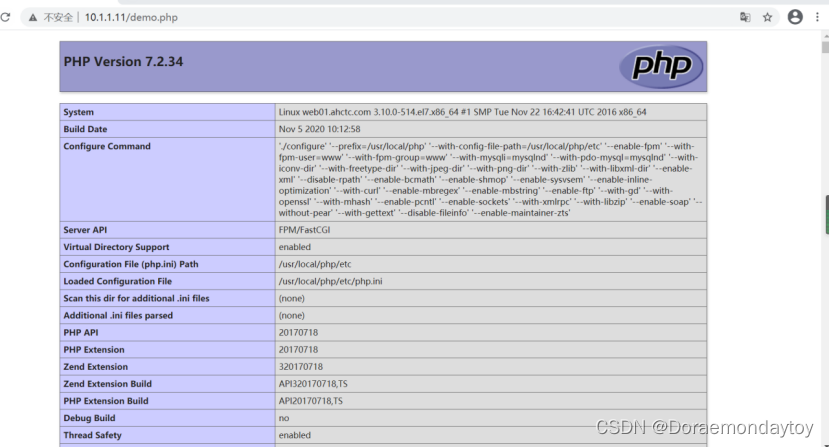829x447 pixels.
Task: Click the Linux web01.ahctc.com system value
Action: pyautogui.click(x=463, y=112)
